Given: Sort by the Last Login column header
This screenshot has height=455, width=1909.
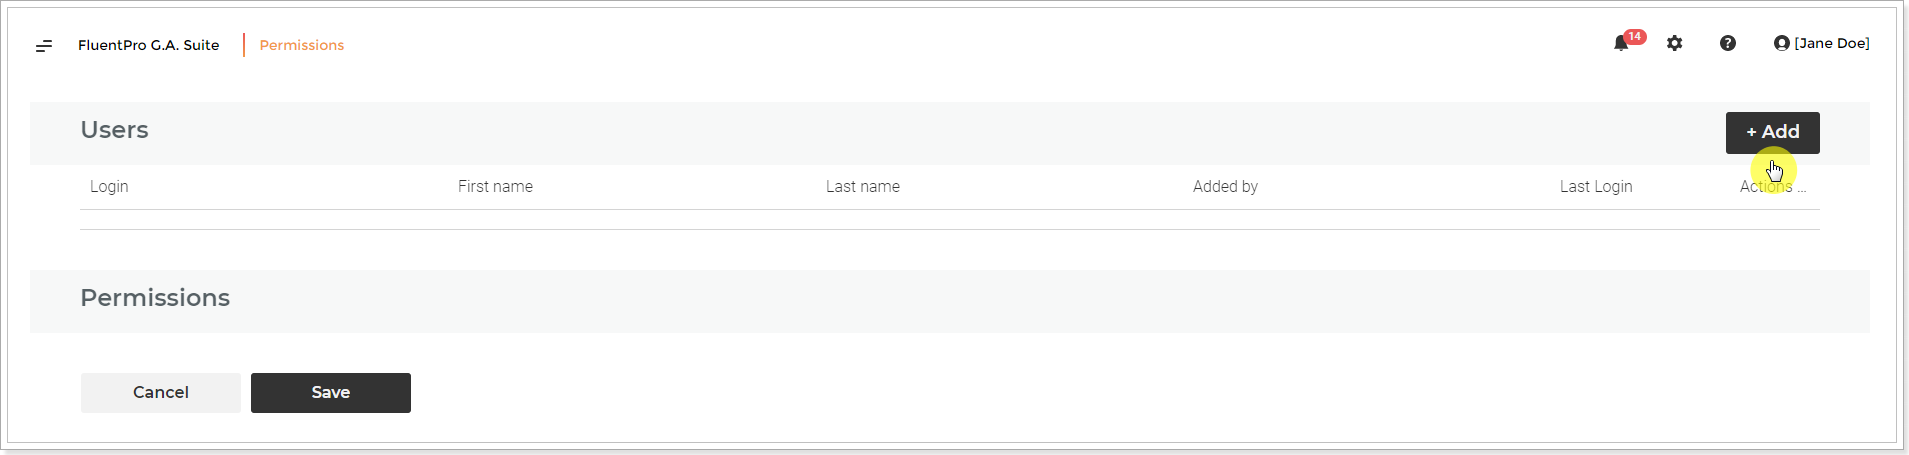Looking at the screenshot, I should click(x=1596, y=186).
